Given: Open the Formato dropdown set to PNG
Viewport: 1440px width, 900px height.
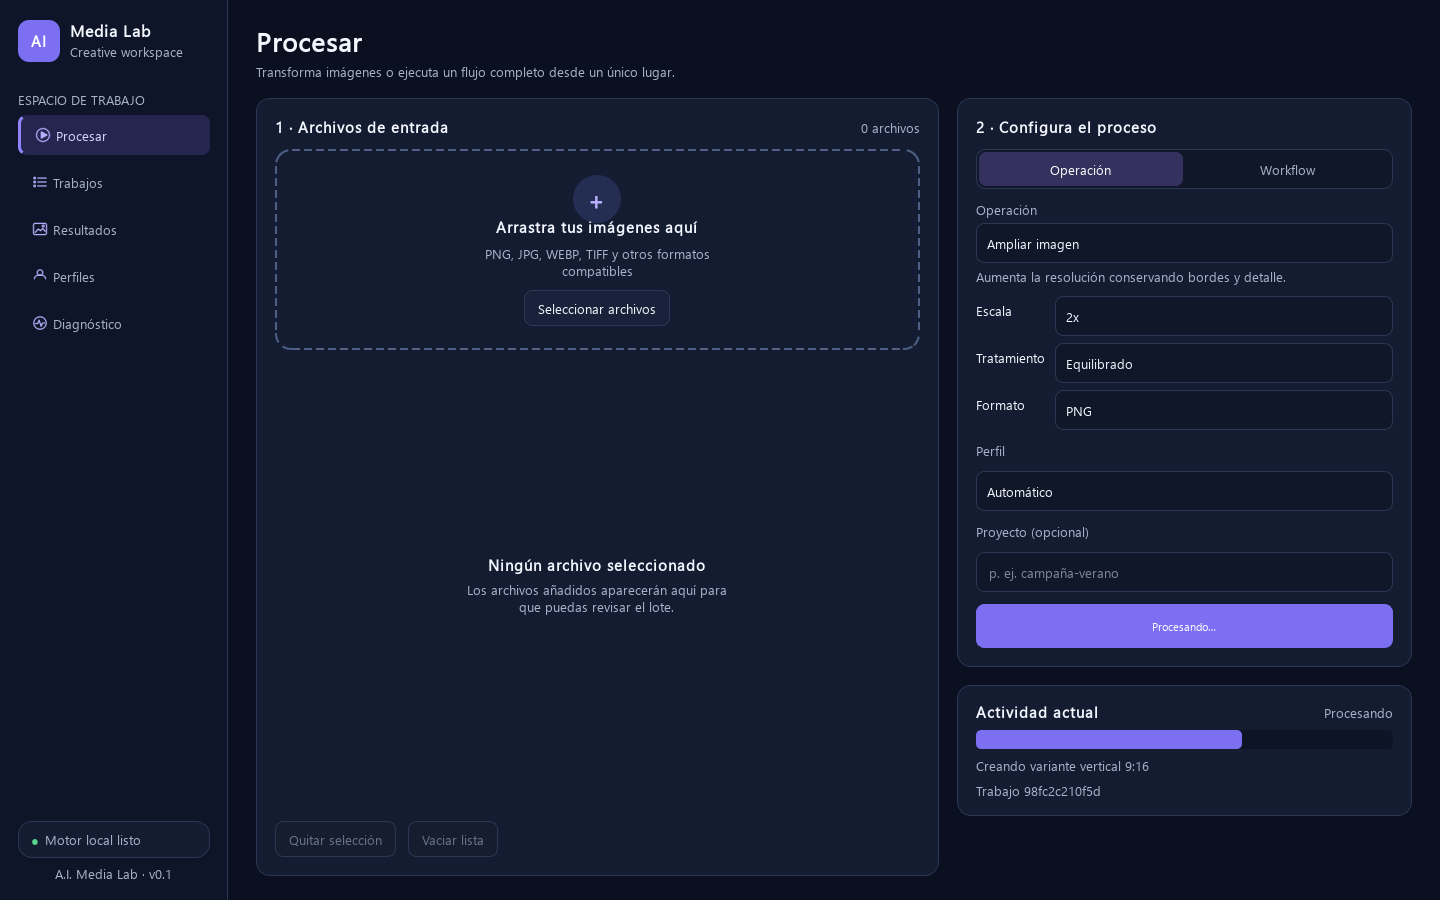Looking at the screenshot, I should pos(1224,410).
